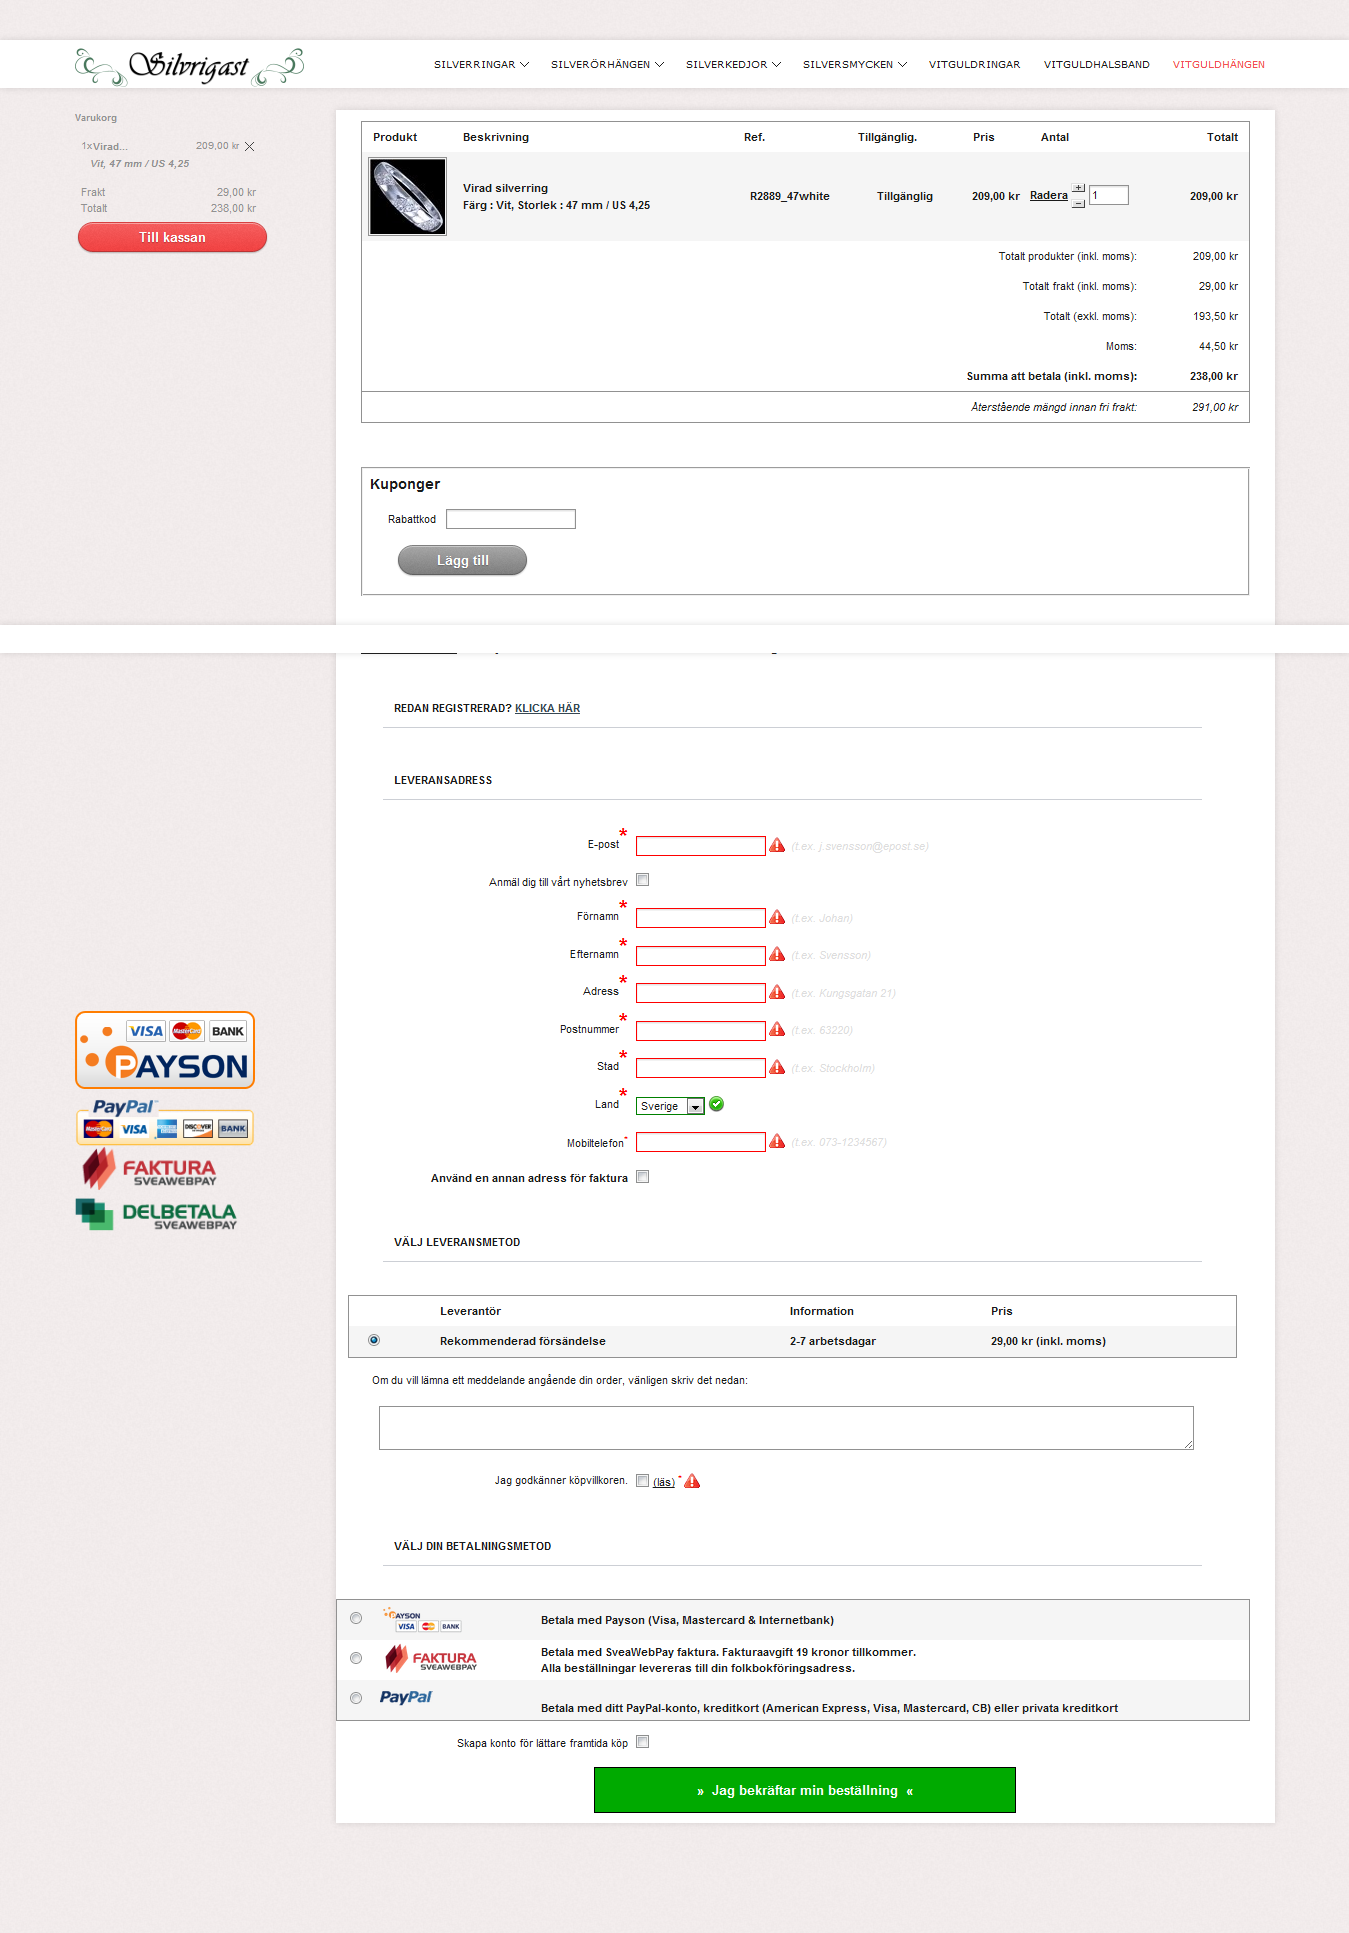Open the '(läs)' terms link
This screenshot has height=1933, width=1349.
(664, 1482)
